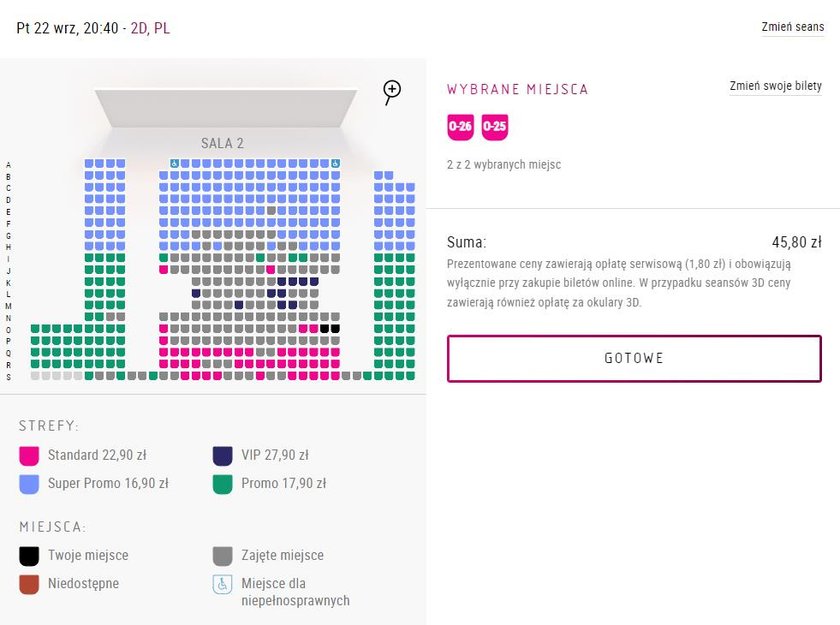The height and width of the screenshot is (625, 840).
Task: Choose the navy VIP seat at the left of row L
Action: (x=196, y=293)
